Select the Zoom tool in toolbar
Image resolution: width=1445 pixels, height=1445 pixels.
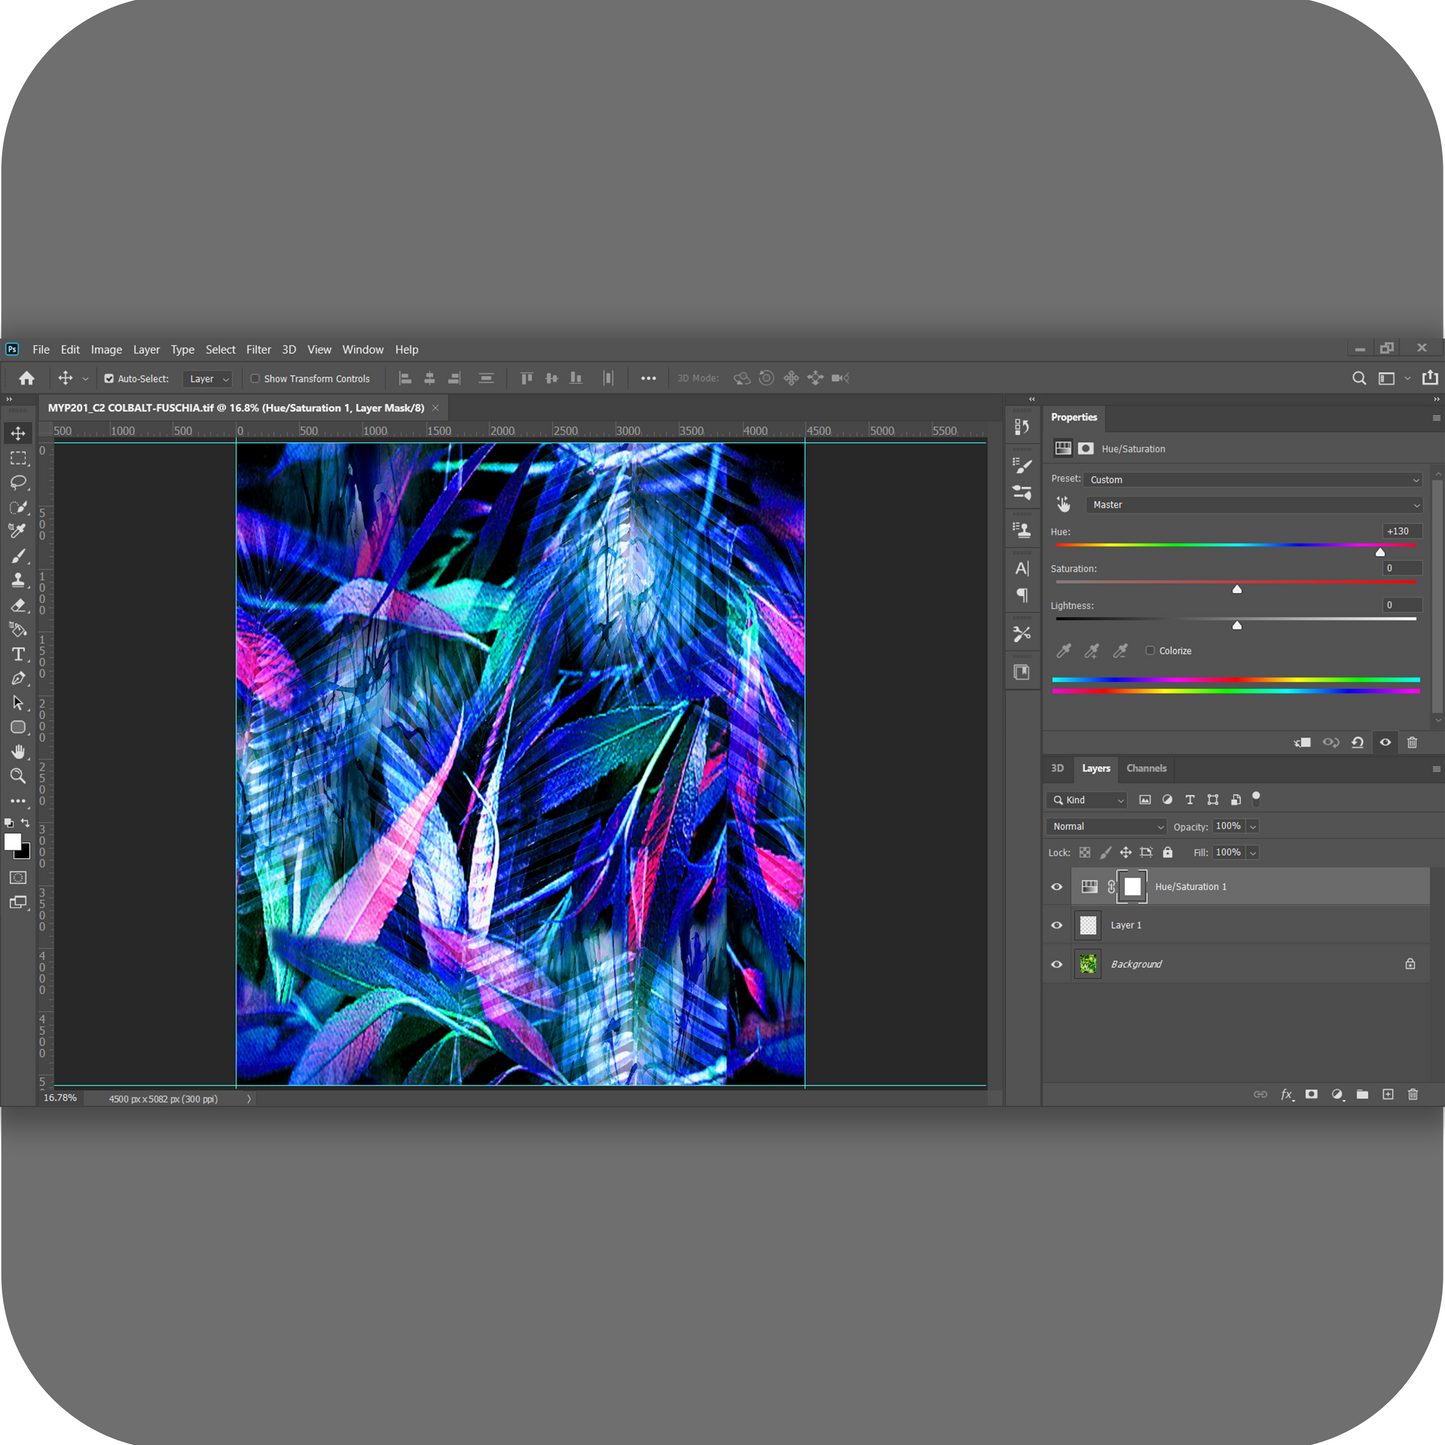[x=18, y=776]
